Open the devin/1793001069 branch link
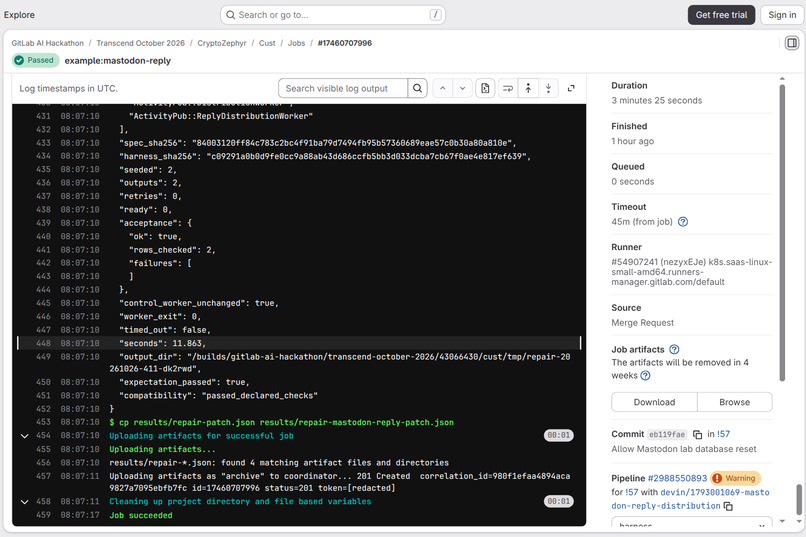Viewport: 806px width, 537px height. coord(690,499)
